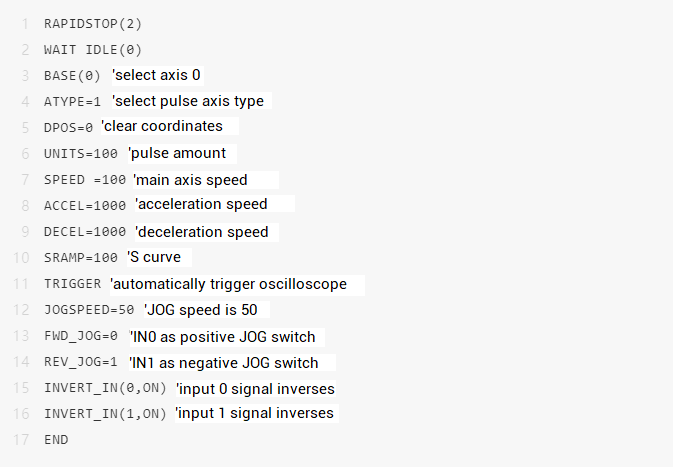This screenshot has width=673, height=467.
Task: Click the SRAMP=100 code
Action: point(81,258)
